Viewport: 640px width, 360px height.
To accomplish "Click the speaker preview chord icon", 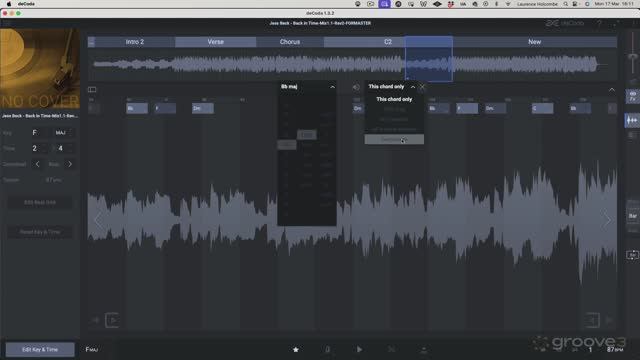I will [x=356, y=87].
